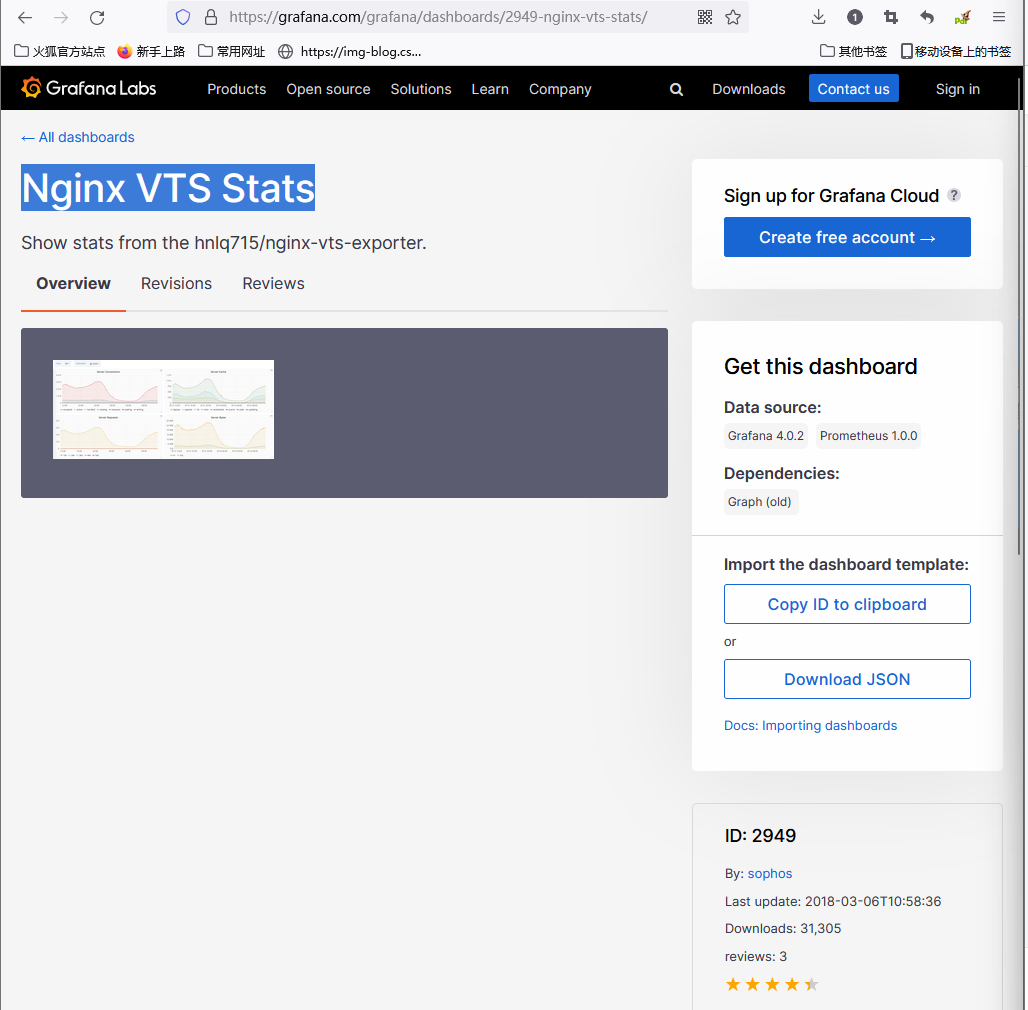View site security via padlock icon
Screen dimensions: 1028x1010
point(210,17)
